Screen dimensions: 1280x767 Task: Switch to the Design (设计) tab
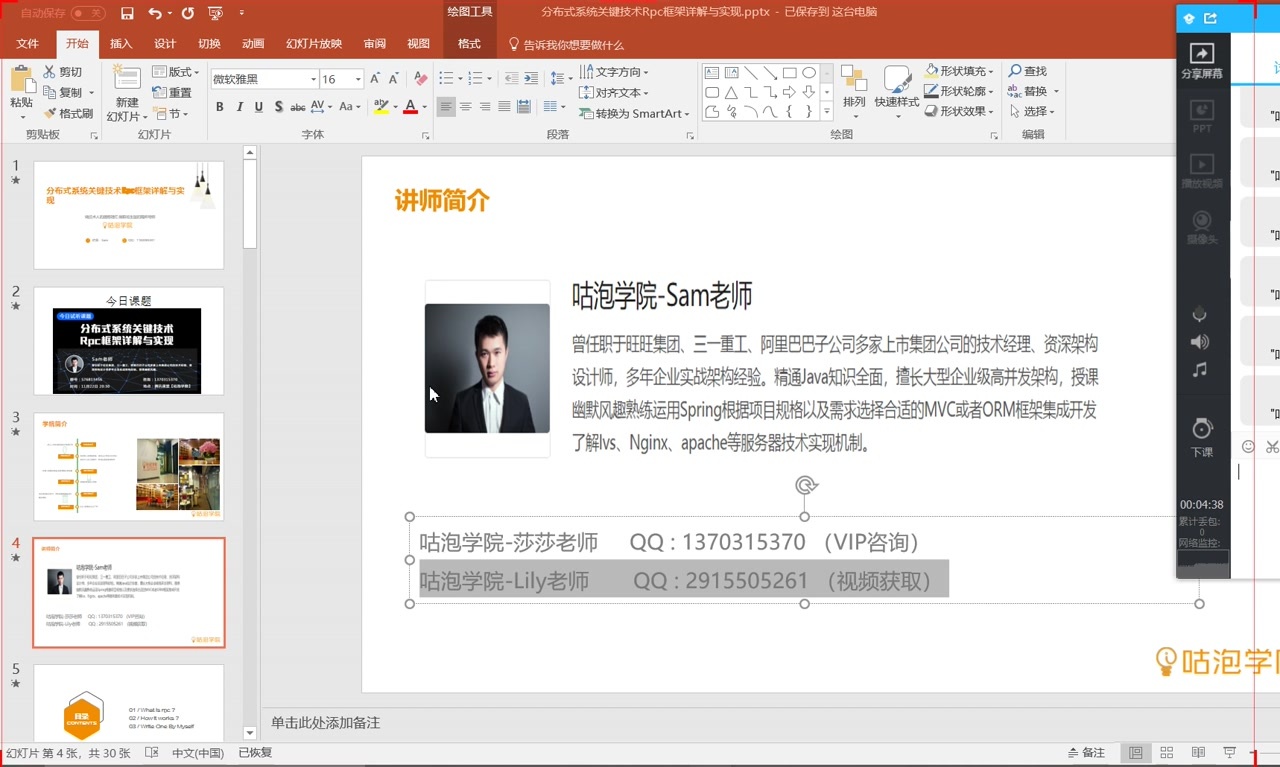coord(165,44)
